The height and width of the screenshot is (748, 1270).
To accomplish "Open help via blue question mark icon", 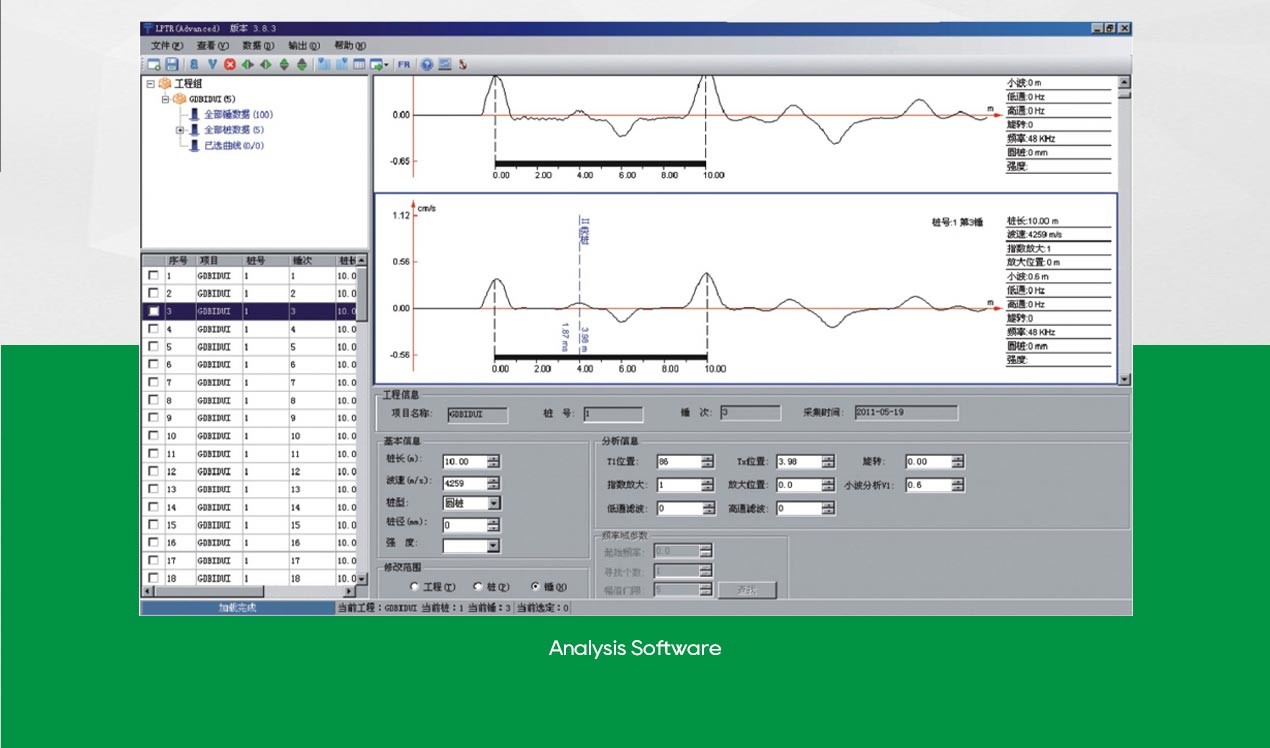I will (426, 64).
